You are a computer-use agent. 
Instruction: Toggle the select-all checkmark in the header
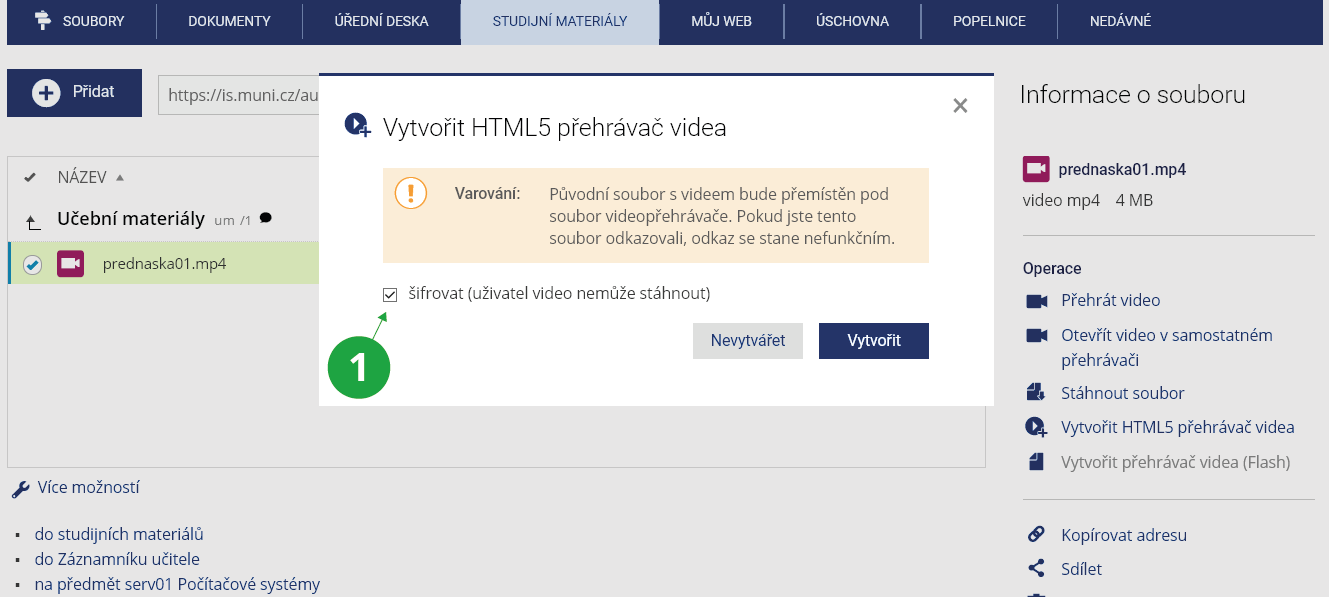tap(30, 178)
